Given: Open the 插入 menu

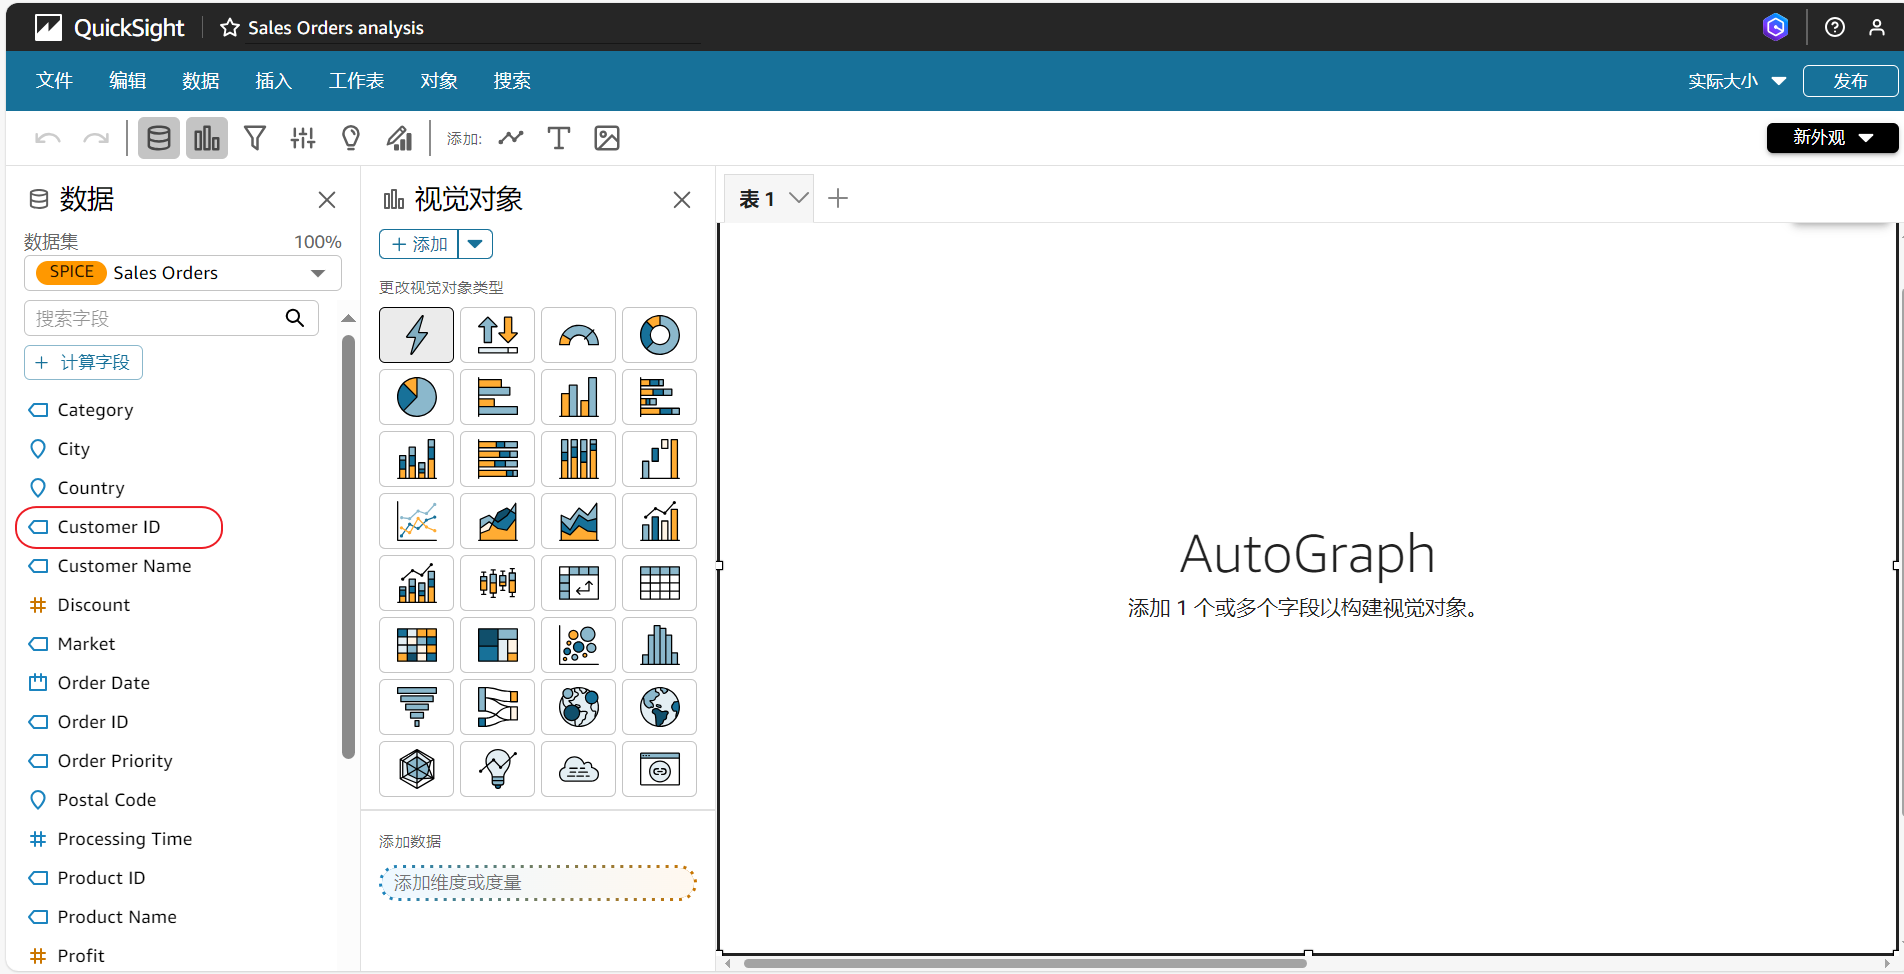Looking at the screenshot, I should 273,81.
